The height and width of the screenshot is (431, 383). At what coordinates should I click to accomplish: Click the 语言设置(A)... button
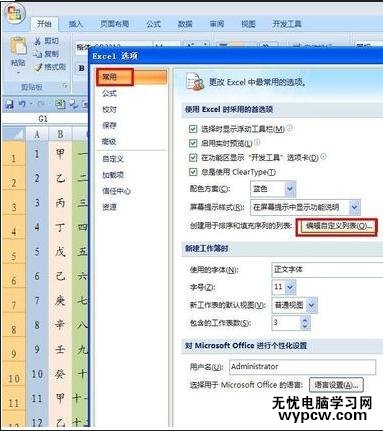pos(336,385)
